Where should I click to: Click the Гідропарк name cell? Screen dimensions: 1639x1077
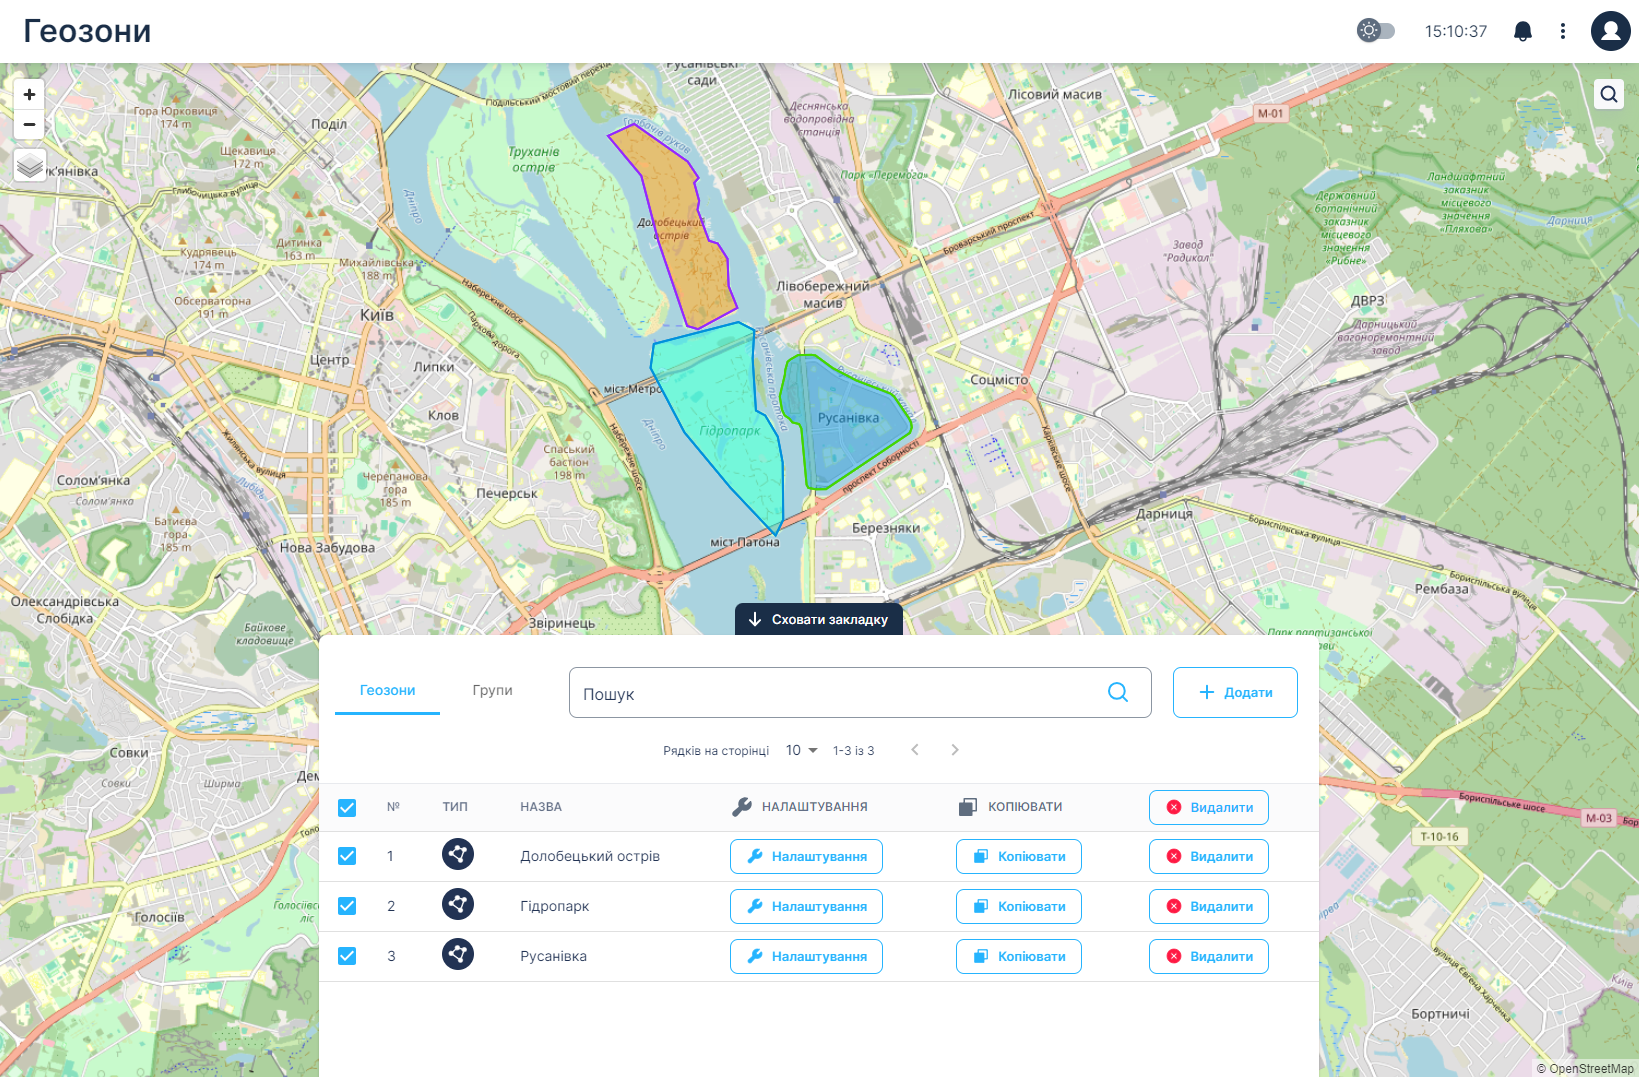tap(554, 906)
